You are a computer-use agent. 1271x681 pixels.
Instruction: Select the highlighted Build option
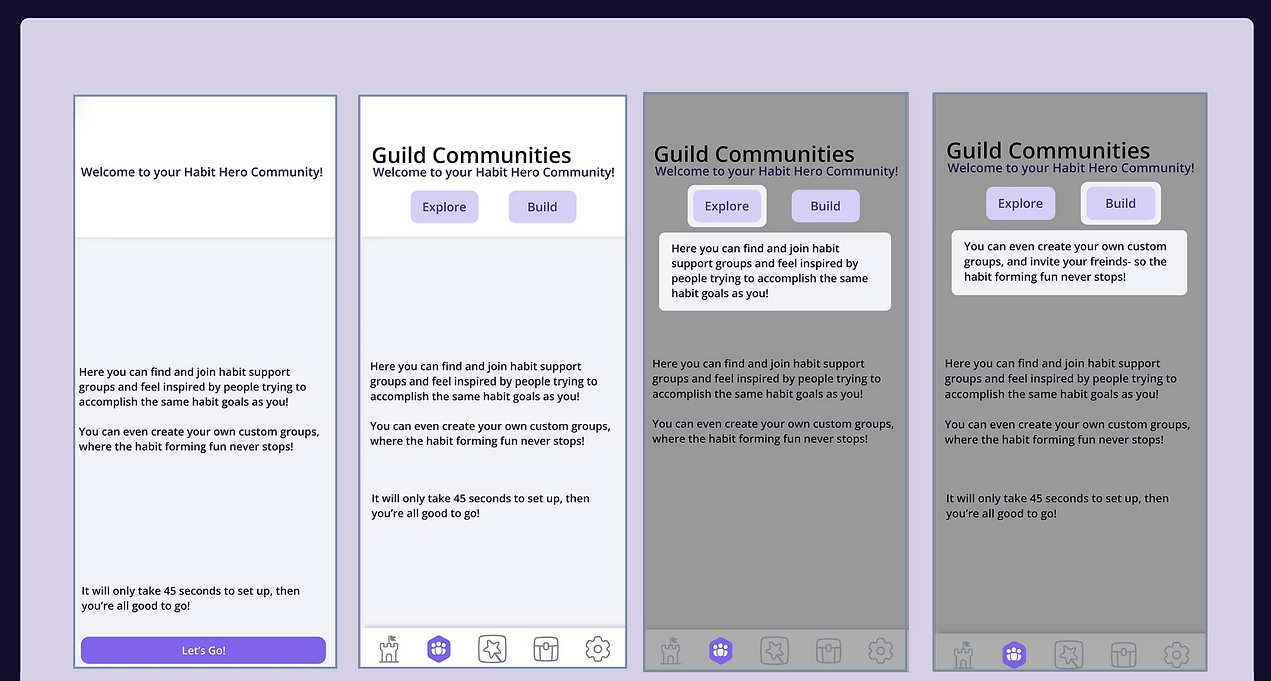coord(1120,202)
